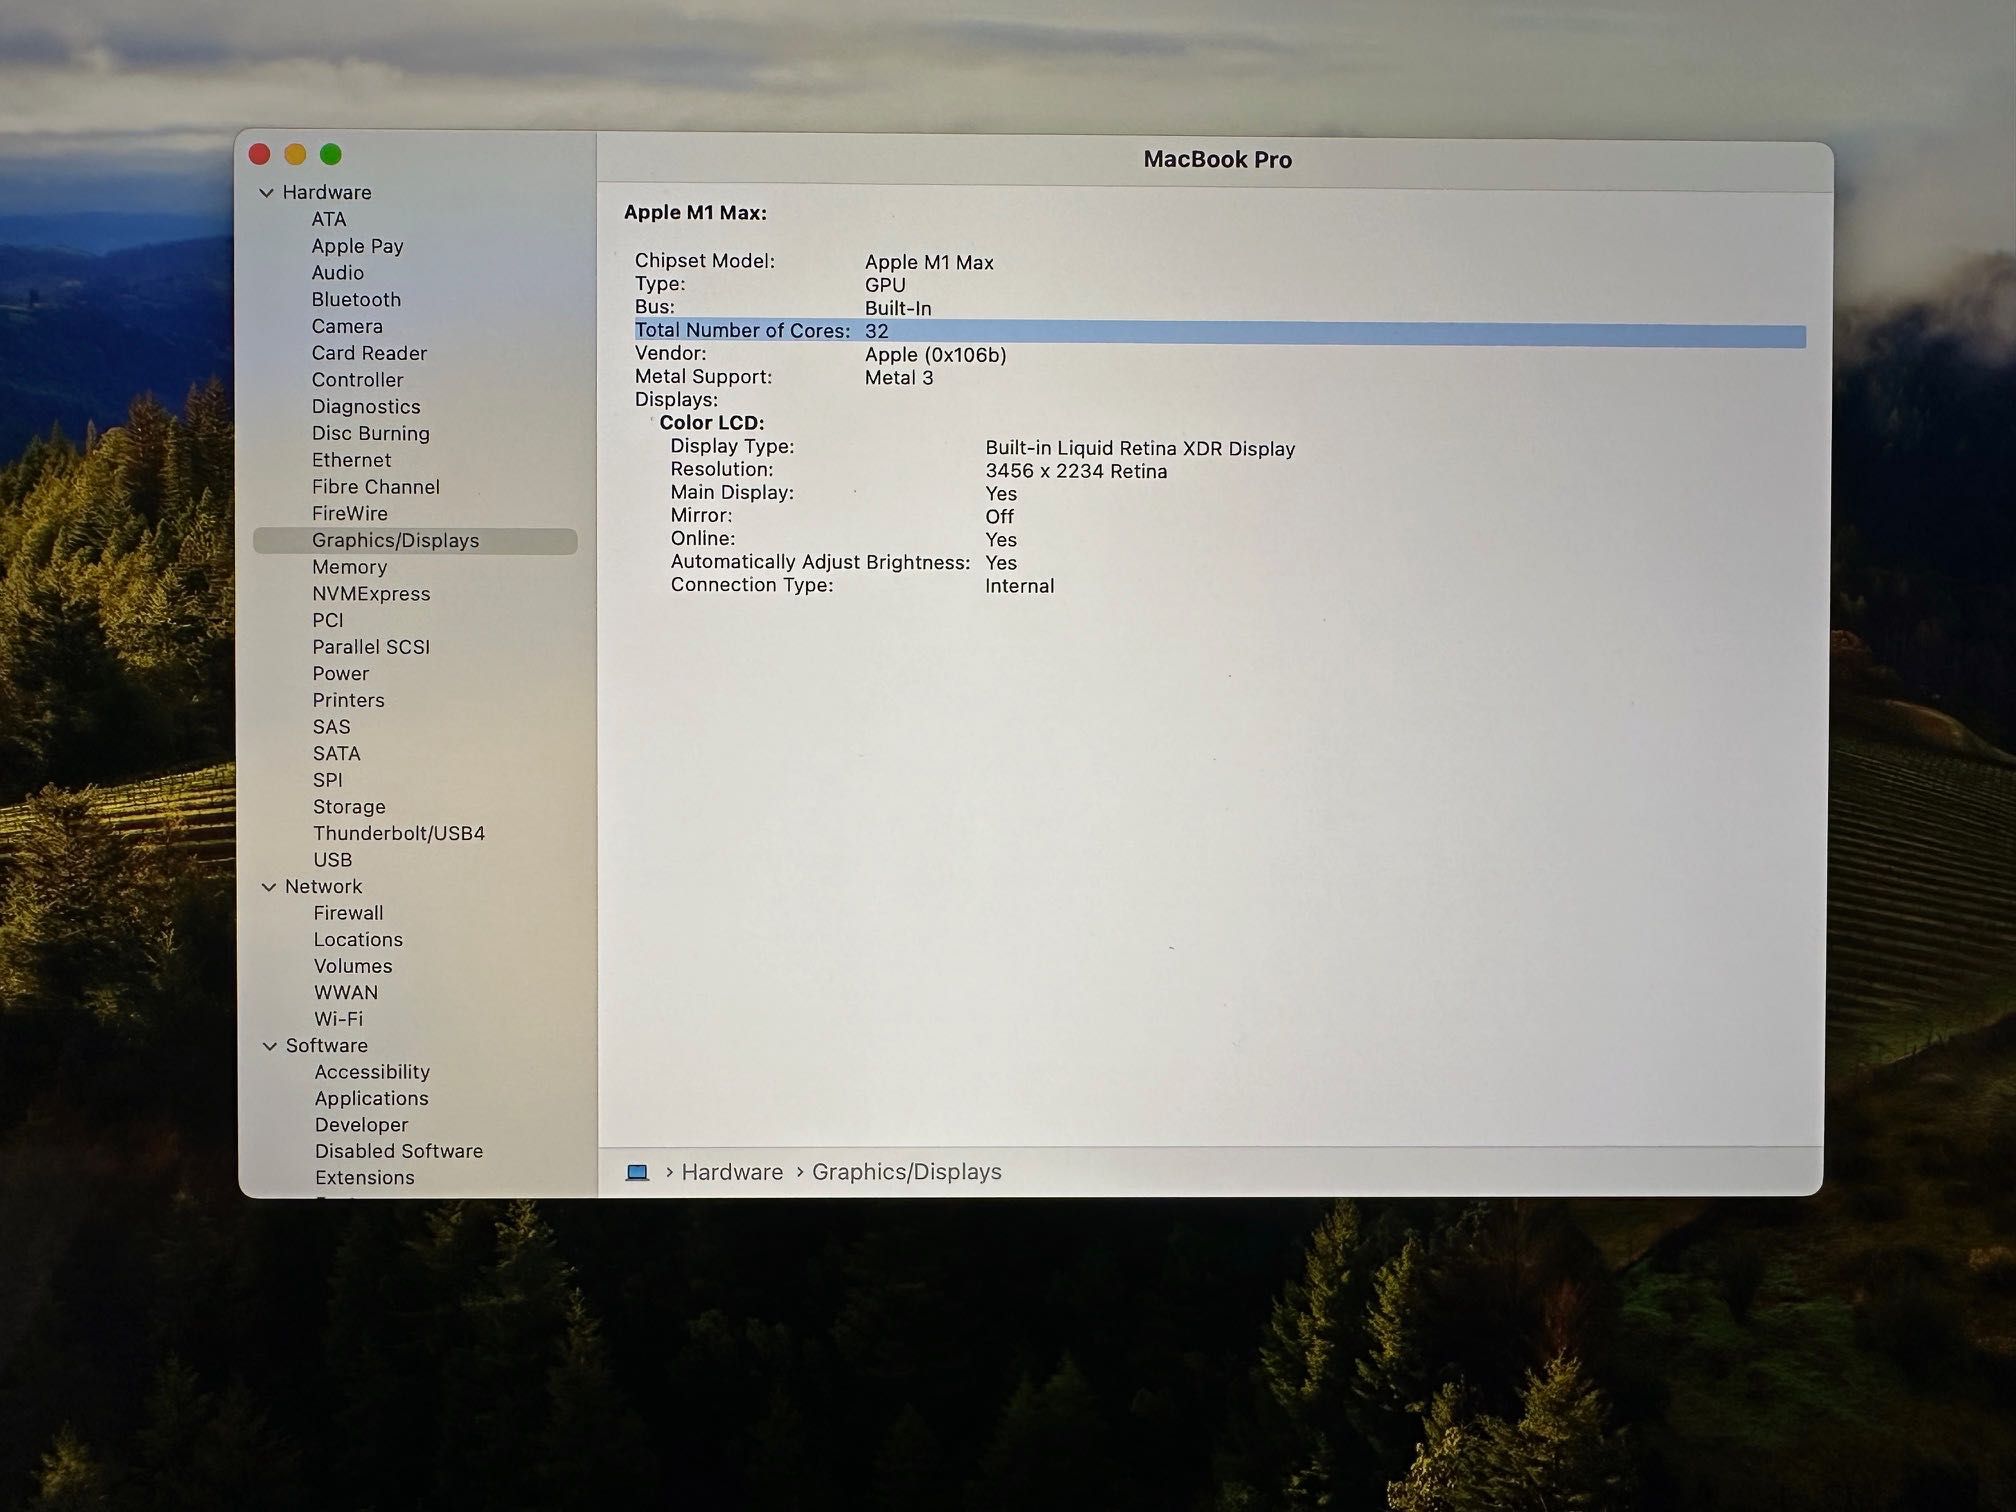
Task: Click the MacBook Pro window title
Action: pyautogui.click(x=1217, y=160)
